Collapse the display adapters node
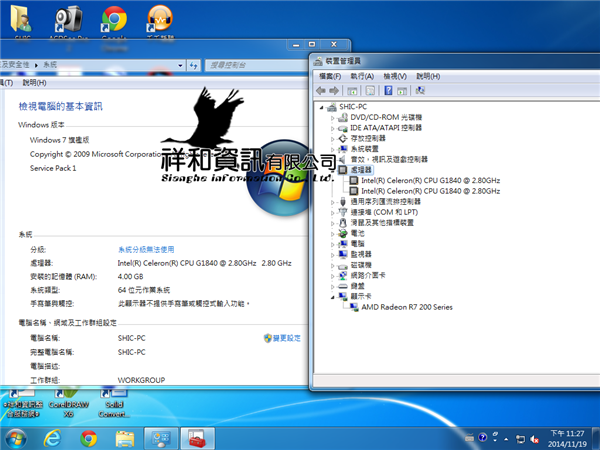This screenshot has height=450, width=600. [x=333, y=297]
